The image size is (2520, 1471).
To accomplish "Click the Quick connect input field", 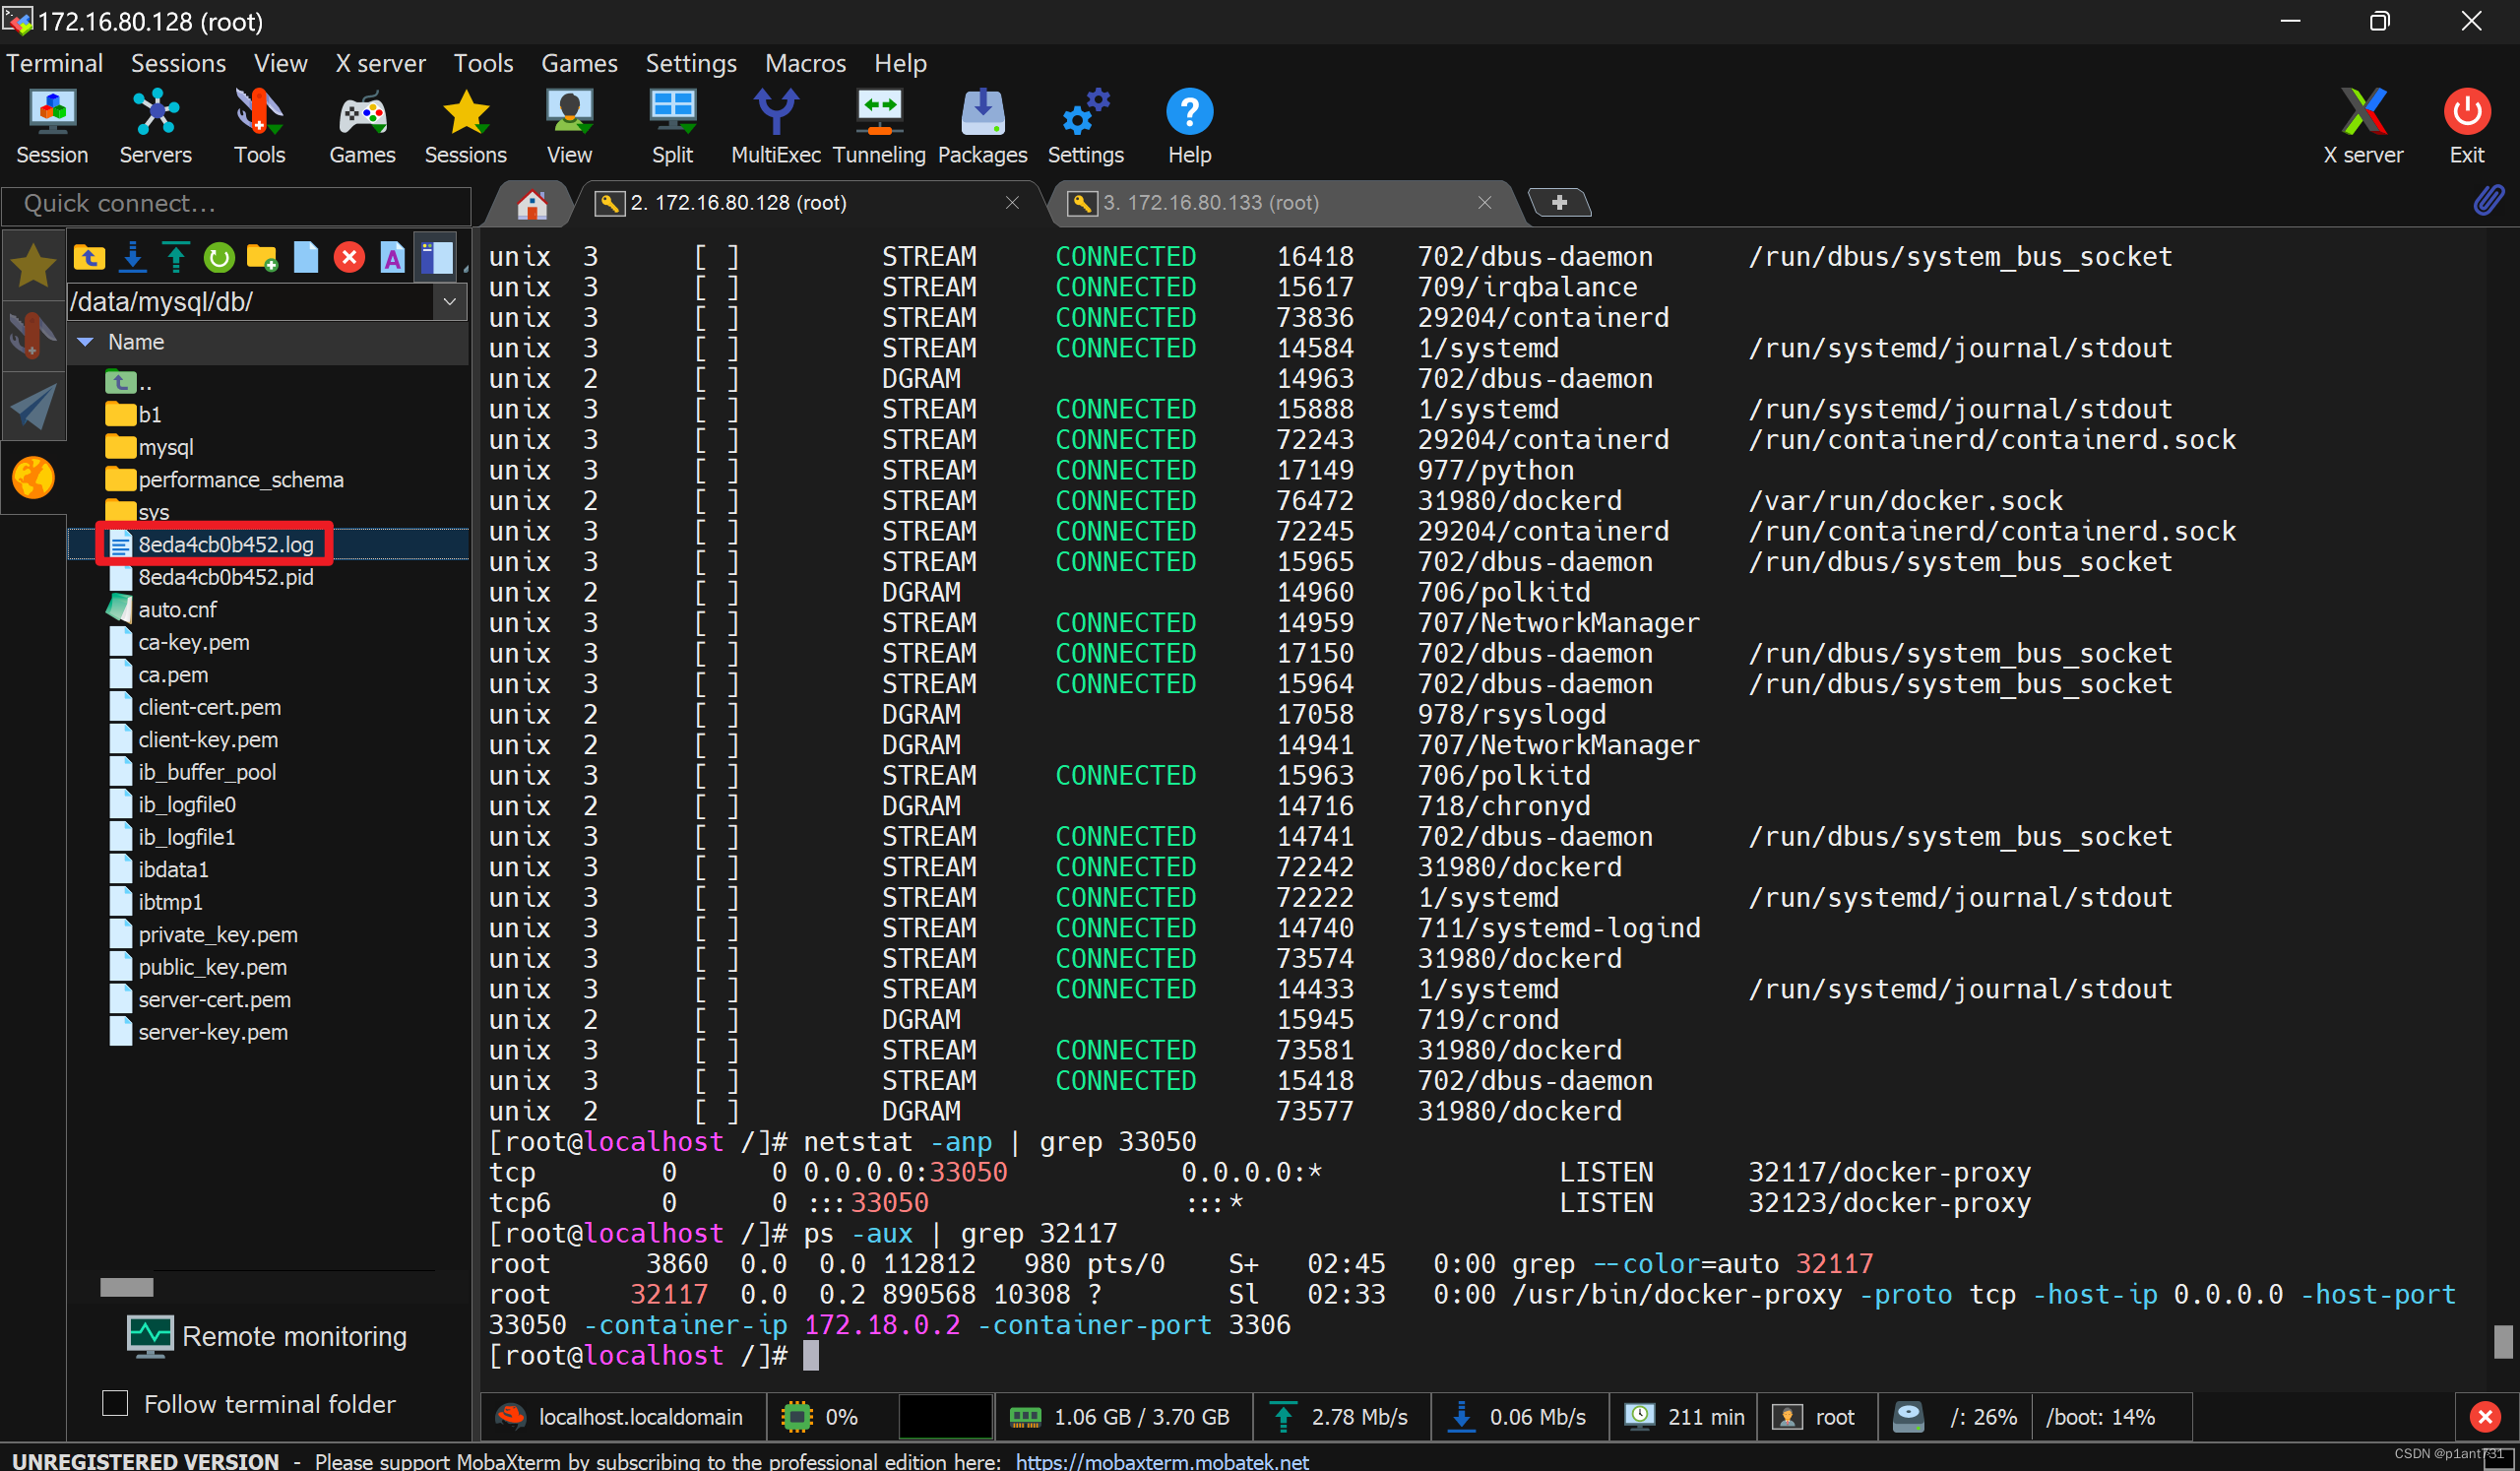I will (x=235, y=204).
